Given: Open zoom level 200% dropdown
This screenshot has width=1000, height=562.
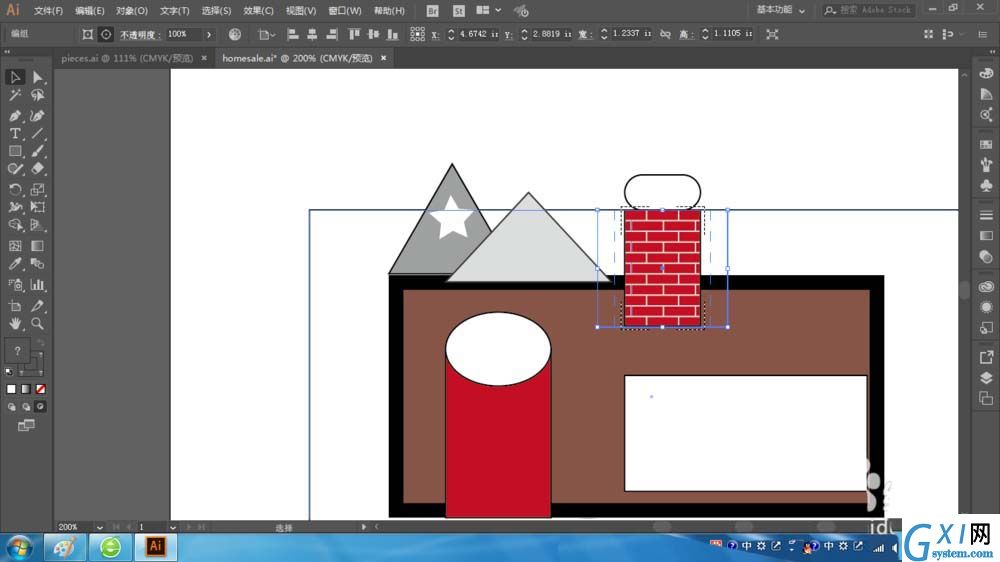Looking at the screenshot, I should click(99, 527).
